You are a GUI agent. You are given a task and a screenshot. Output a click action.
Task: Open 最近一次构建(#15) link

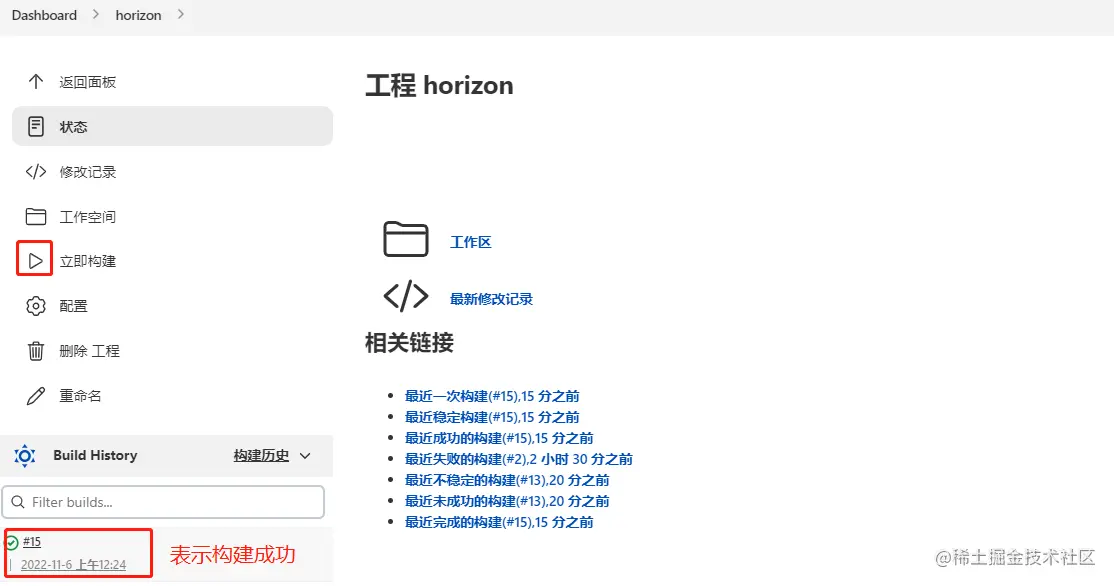point(492,396)
